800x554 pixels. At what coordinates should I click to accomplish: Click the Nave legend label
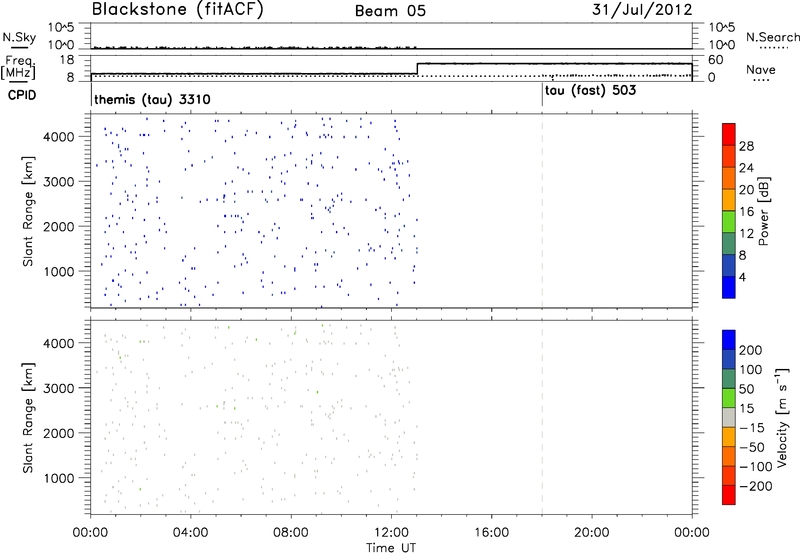[x=761, y=69]
